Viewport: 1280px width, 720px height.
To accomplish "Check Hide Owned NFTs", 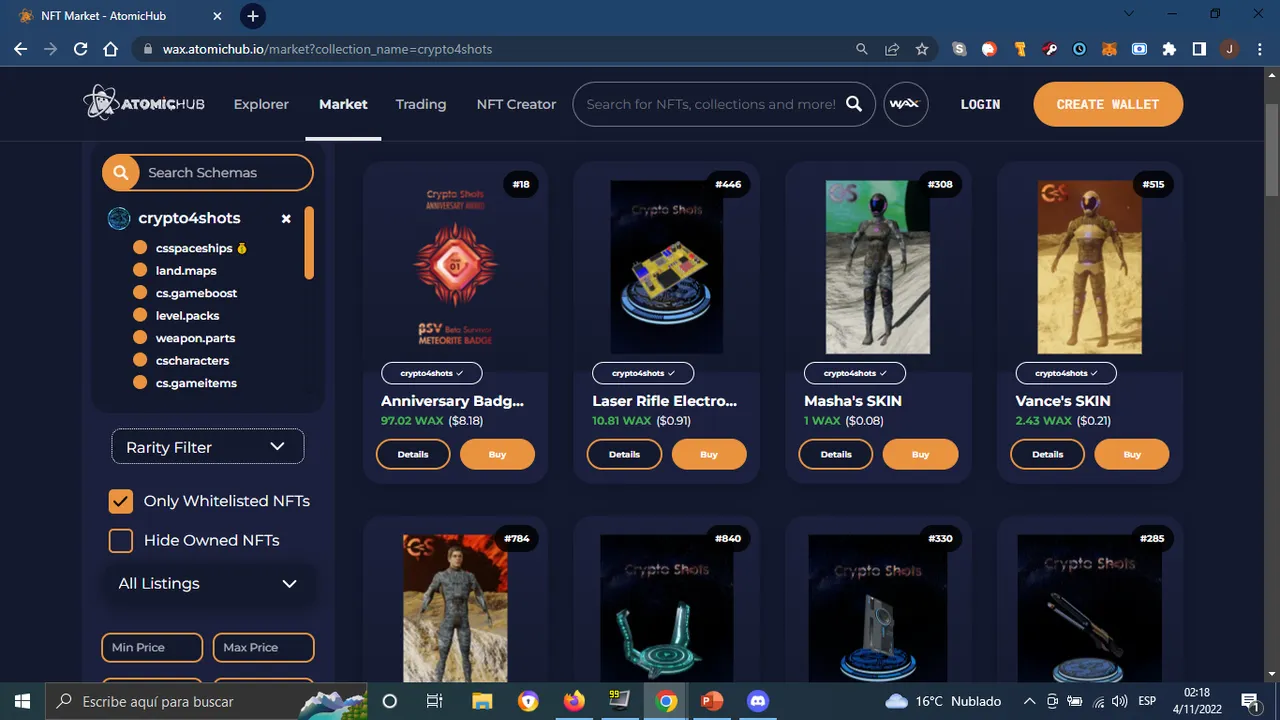I will coord(121,540).
